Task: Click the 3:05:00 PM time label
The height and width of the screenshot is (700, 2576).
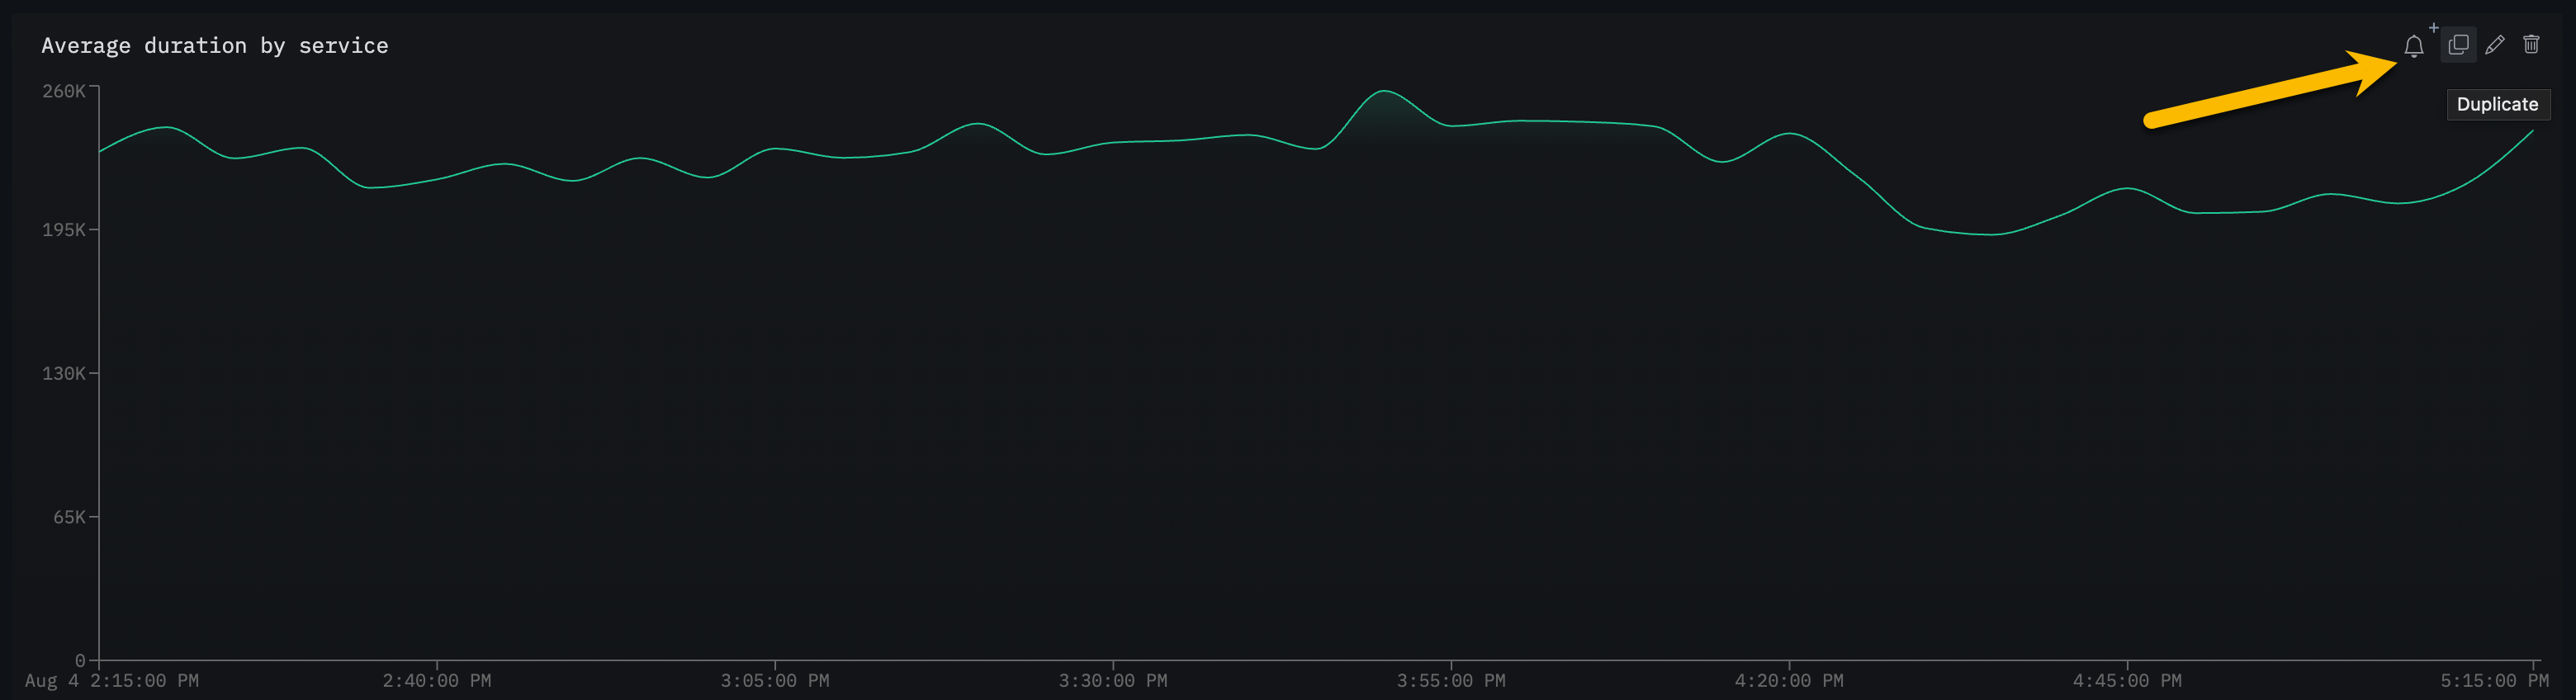Action: tap(775, 681)
